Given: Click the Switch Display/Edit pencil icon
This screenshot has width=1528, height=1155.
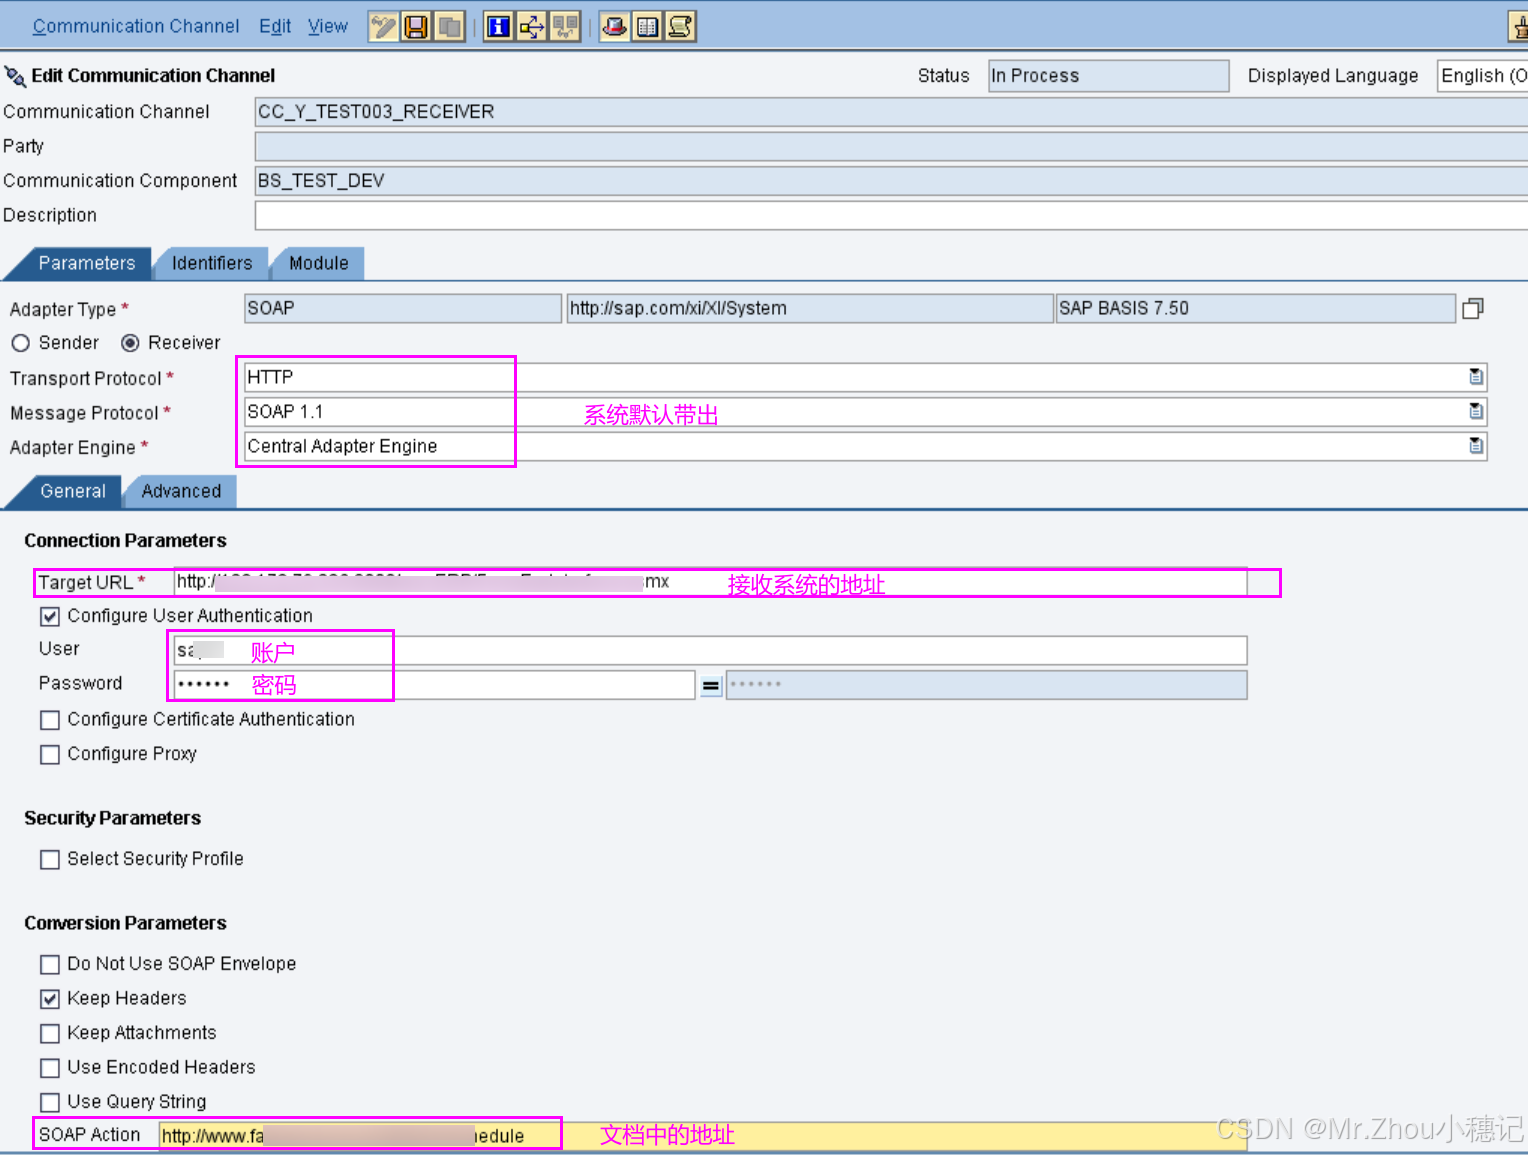Looking at the screenshot, I should 382,26.
